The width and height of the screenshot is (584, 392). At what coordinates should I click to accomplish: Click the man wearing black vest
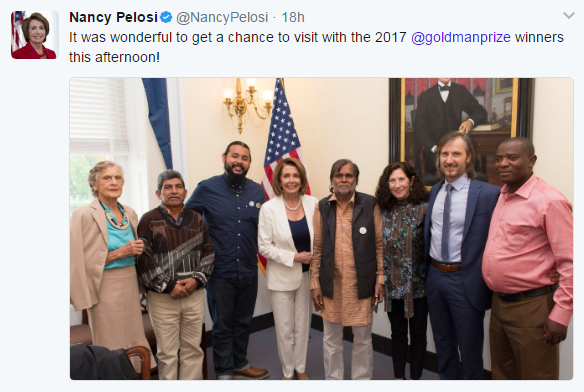pyautogui.click(x=347, y=268)
